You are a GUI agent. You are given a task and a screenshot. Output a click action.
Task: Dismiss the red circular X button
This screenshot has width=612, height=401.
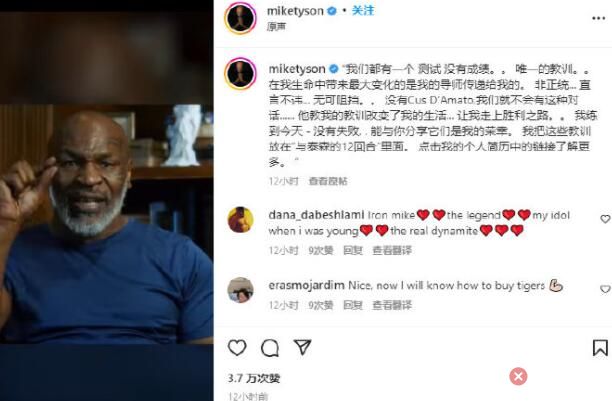point(518,376)
